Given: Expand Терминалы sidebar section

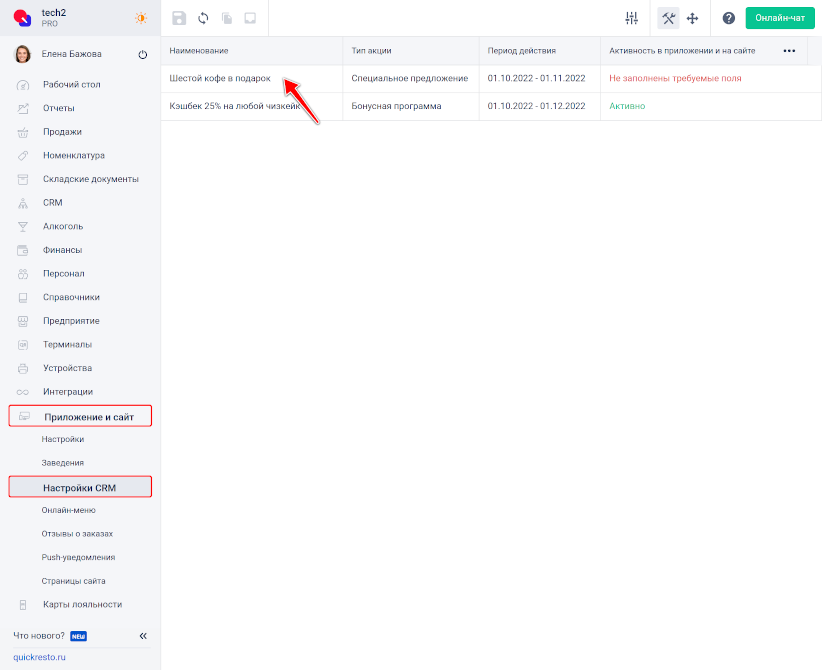Looking at the screenshot, I should pyautogui.click(x=68, y=344).
